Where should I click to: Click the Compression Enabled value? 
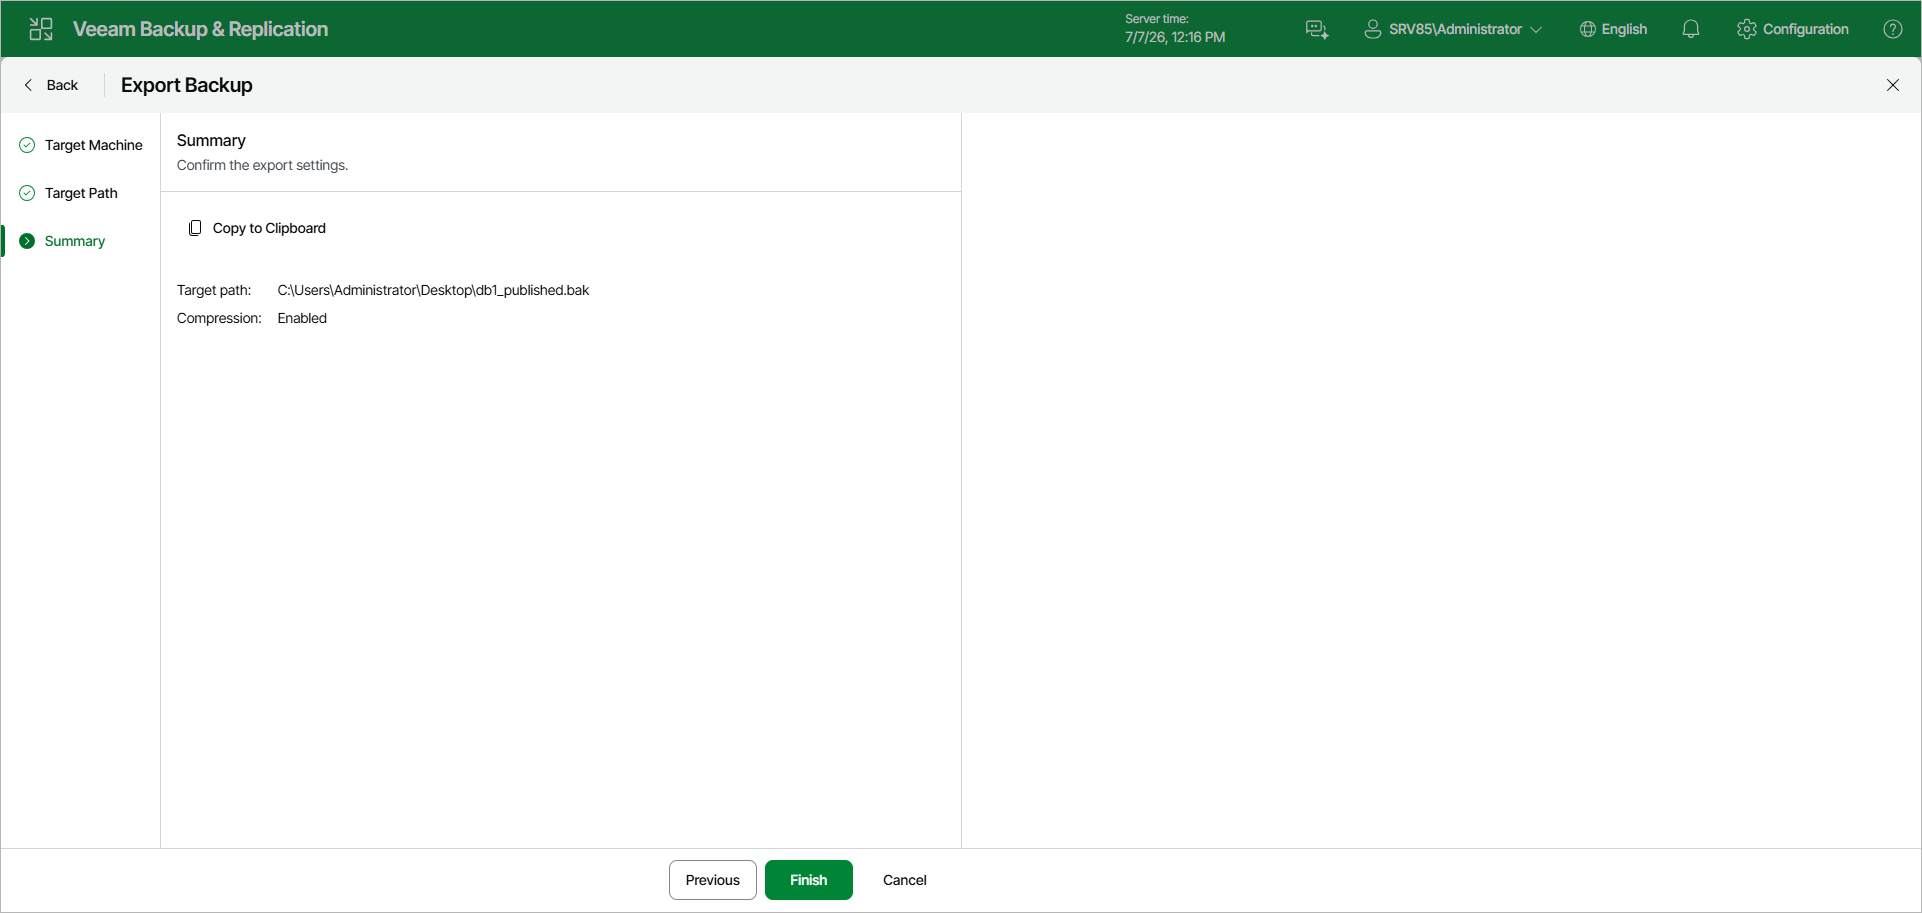click(302, 318)
